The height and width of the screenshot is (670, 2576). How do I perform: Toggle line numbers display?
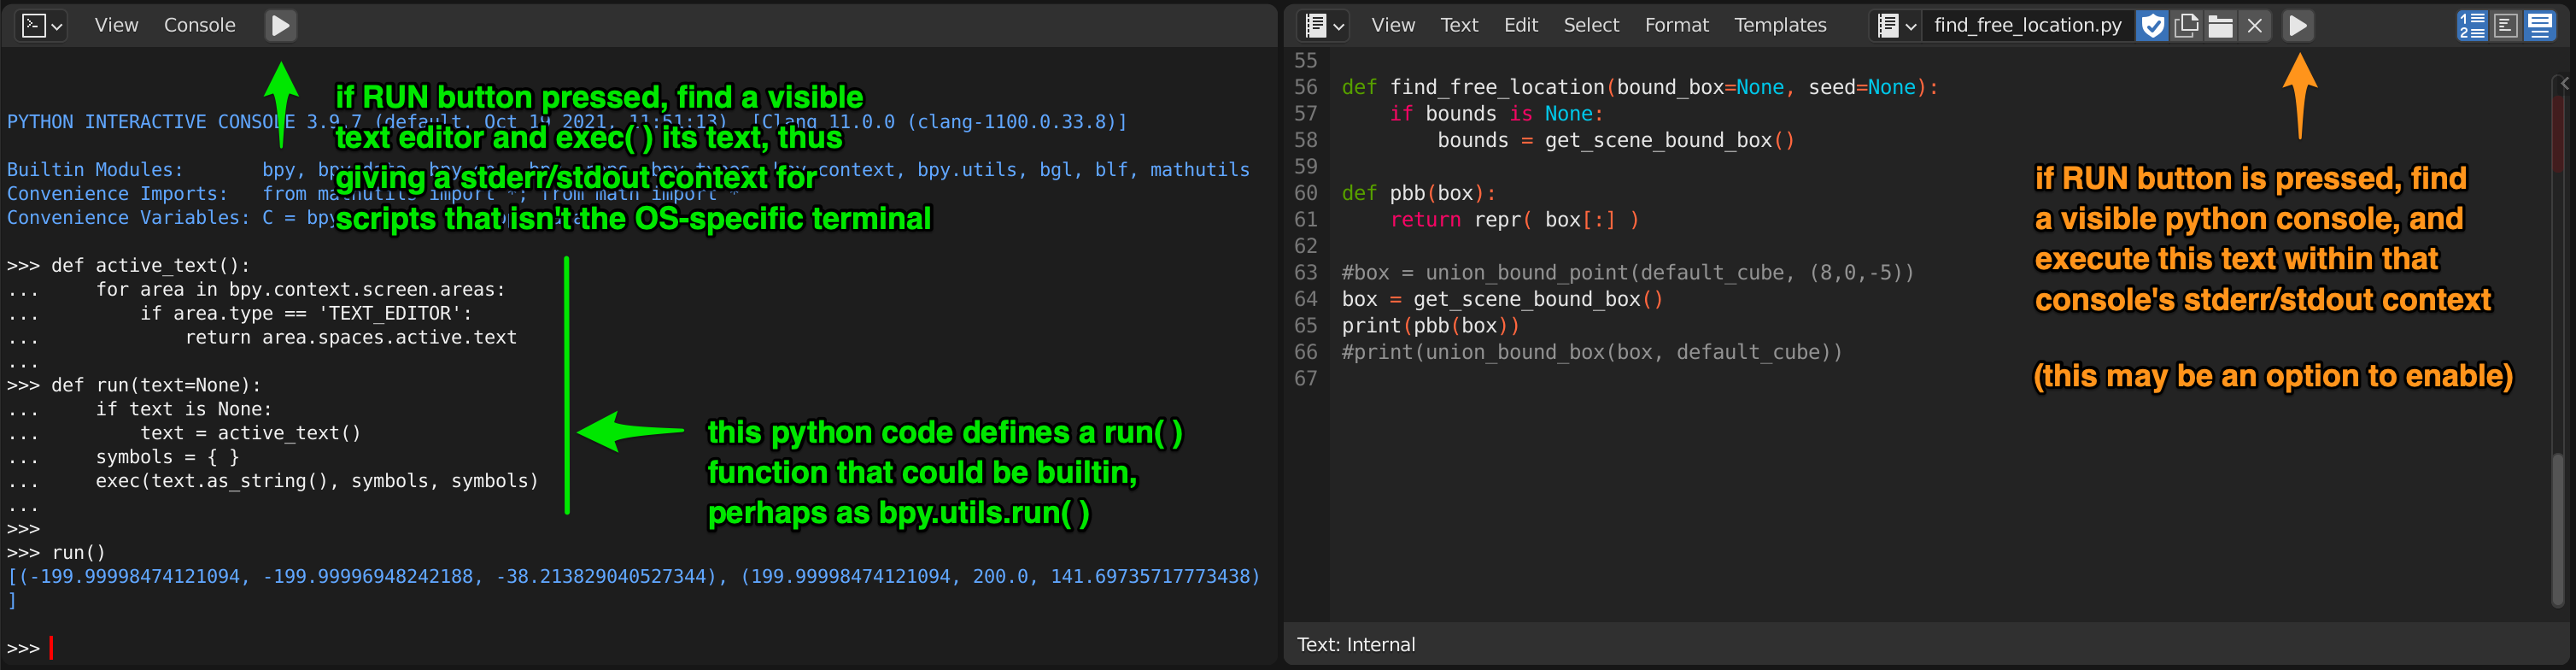pos(2472,25)
